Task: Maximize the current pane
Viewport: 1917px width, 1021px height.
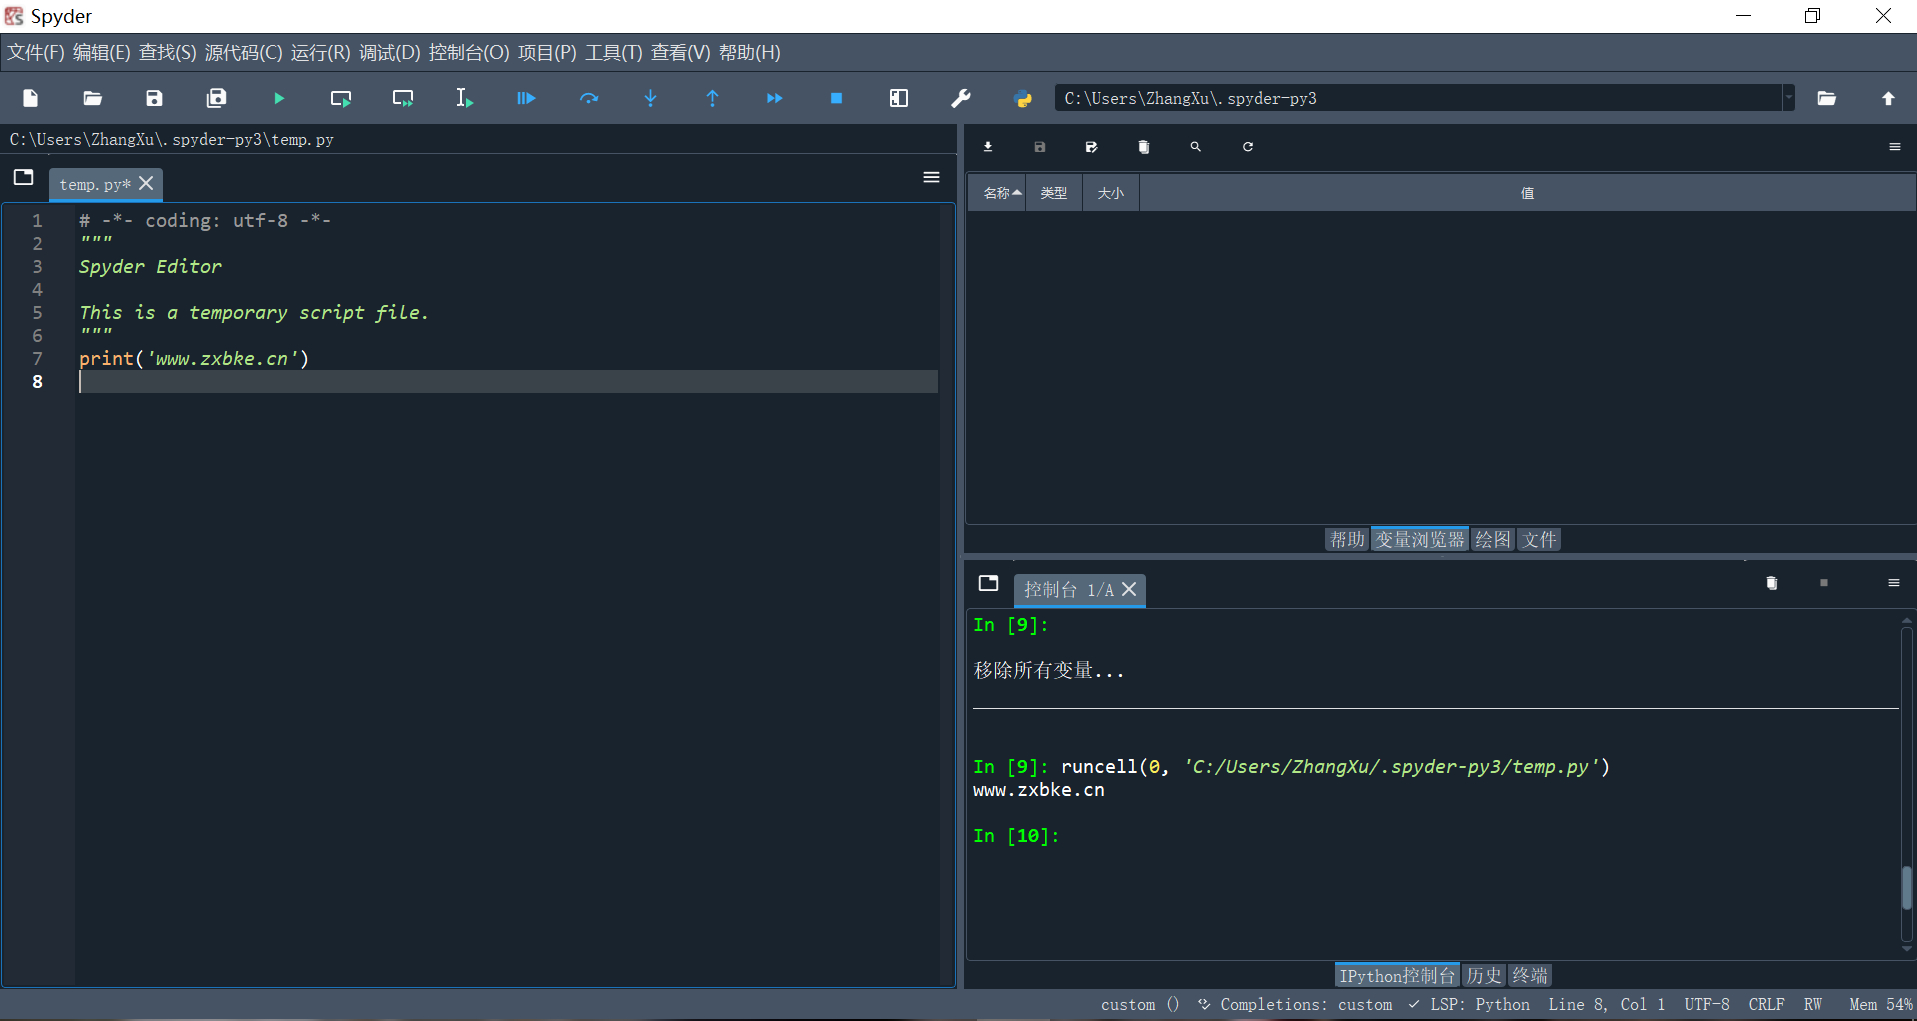Action: pos(898,98)
